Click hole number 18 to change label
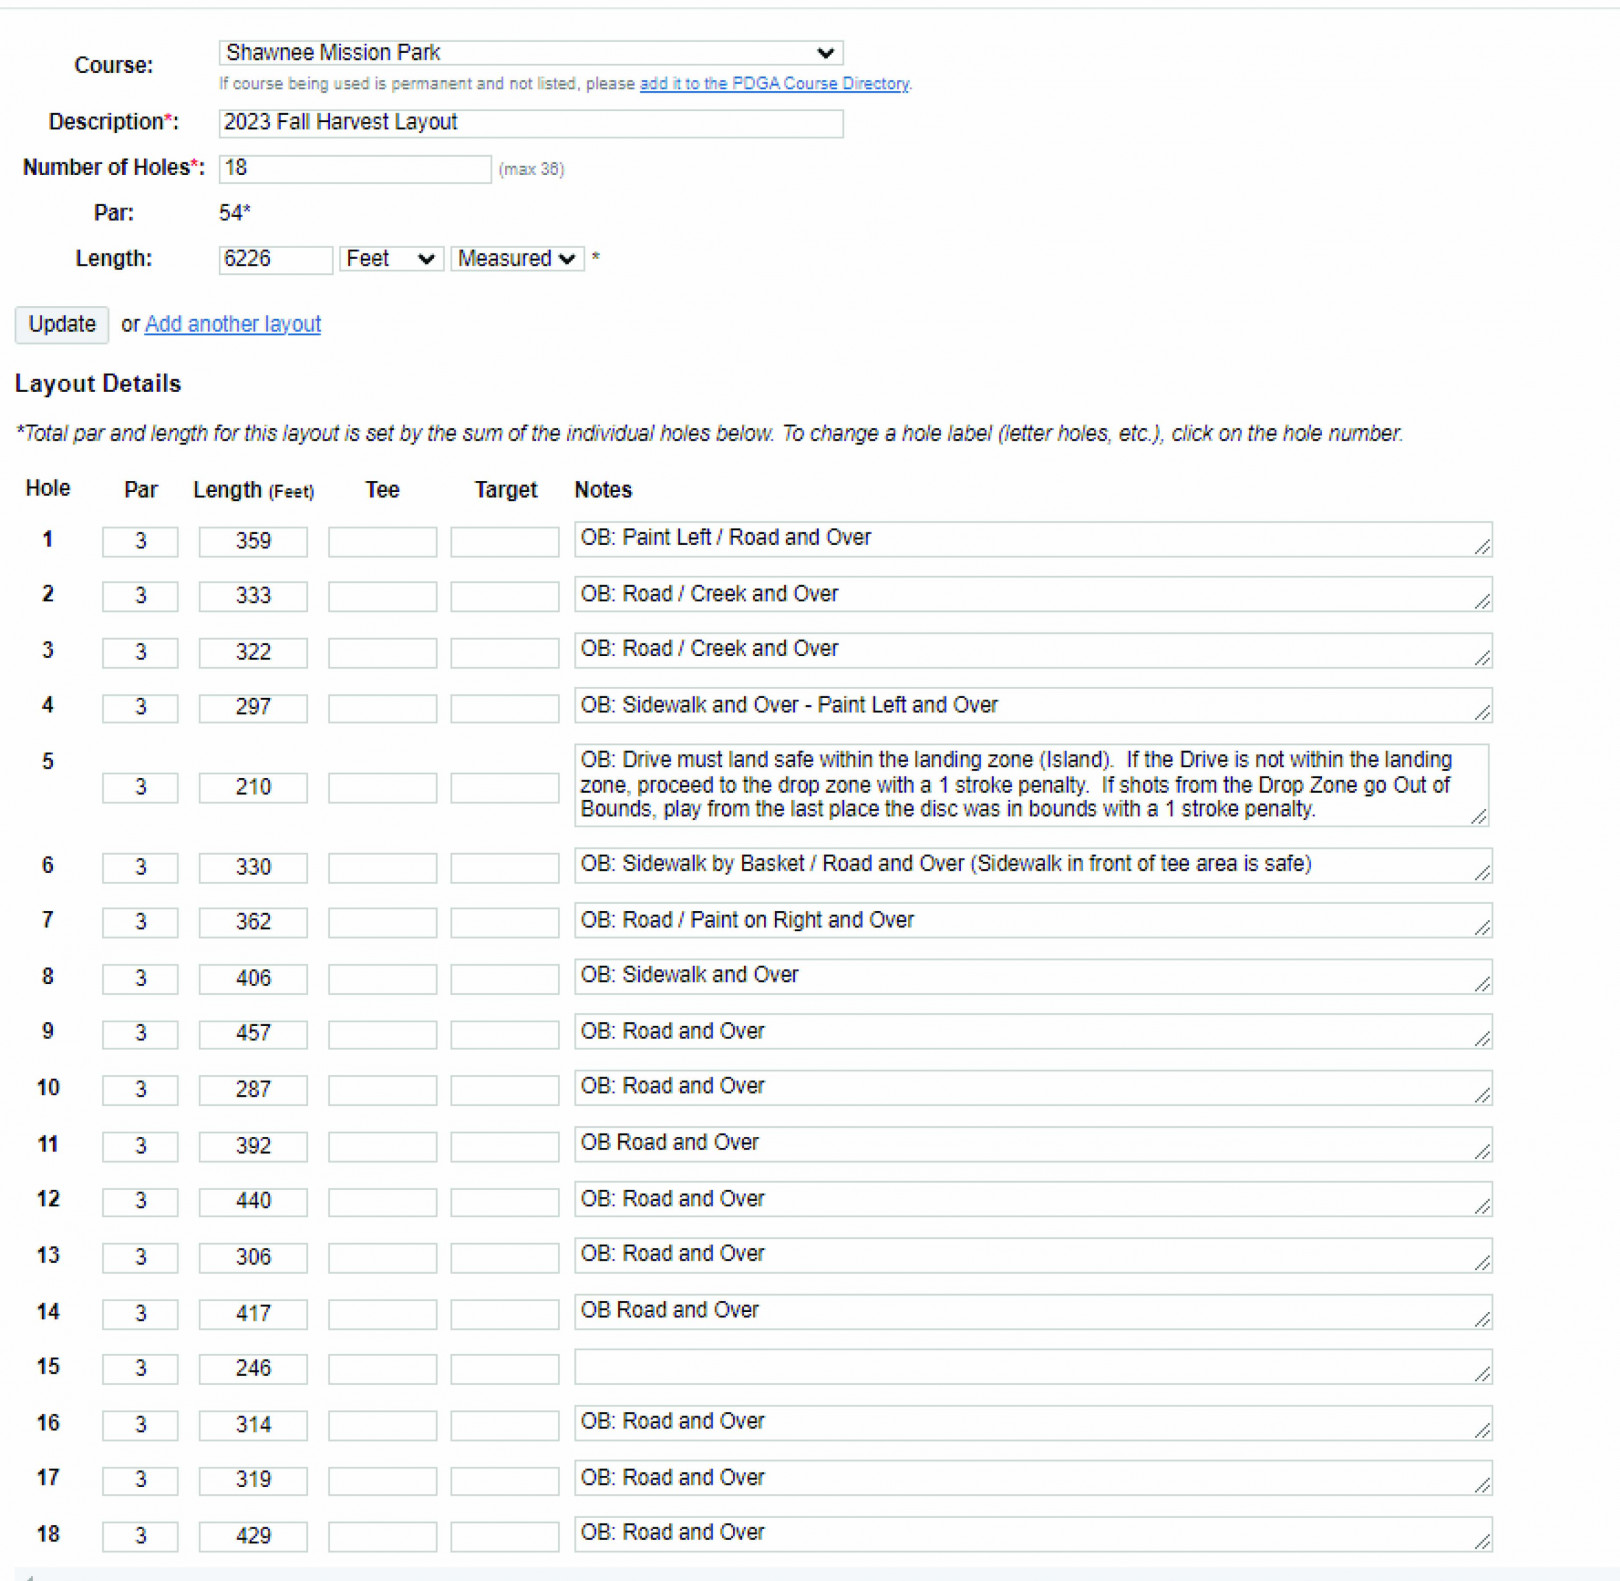 point(48,1534)
